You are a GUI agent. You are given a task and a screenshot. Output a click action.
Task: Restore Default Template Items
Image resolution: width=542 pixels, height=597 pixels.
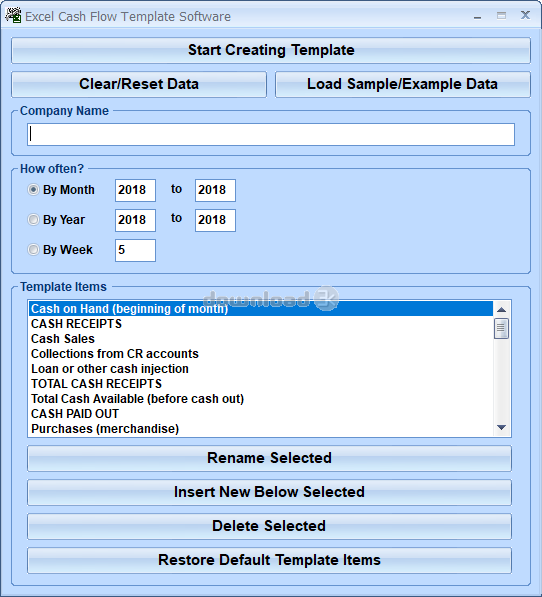coord(269,560)
